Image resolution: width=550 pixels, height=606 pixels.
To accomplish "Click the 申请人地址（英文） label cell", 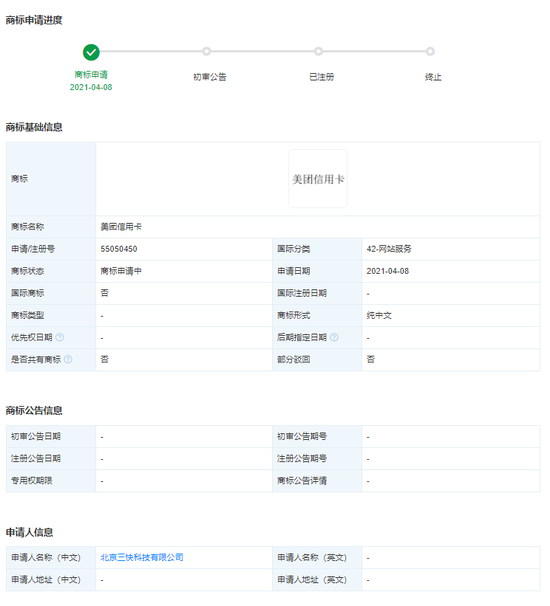I will click(x=317, y=580).
